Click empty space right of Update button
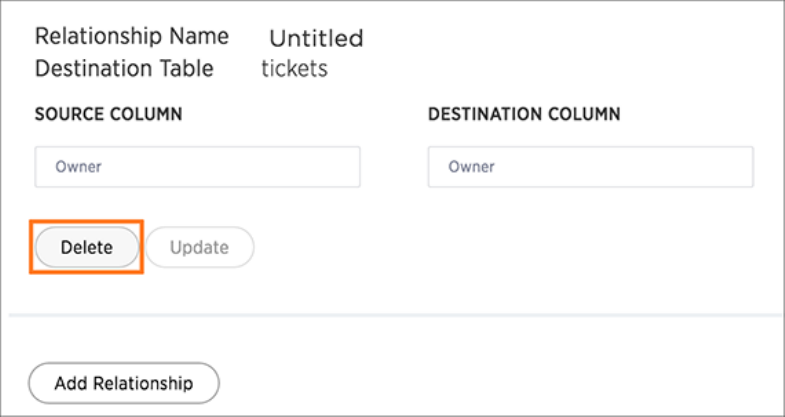Screen dimensions: 785x417 pos(450,248)
